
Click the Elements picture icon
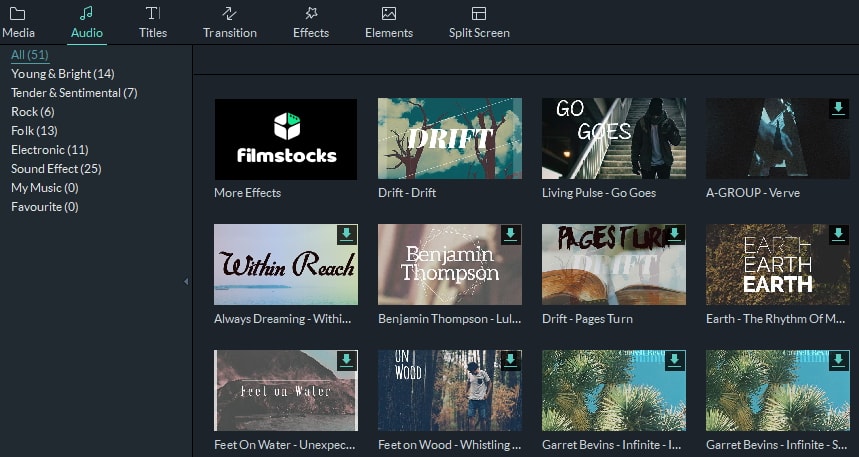click(x=389, y=14)
